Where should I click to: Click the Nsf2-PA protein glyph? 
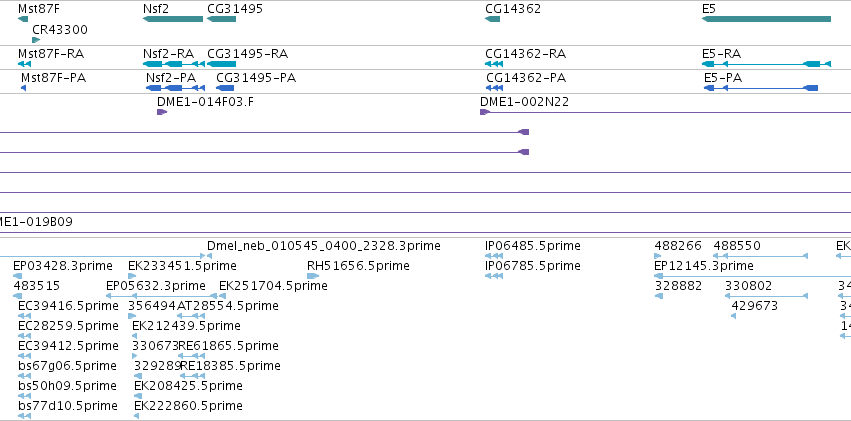(175, 88)
